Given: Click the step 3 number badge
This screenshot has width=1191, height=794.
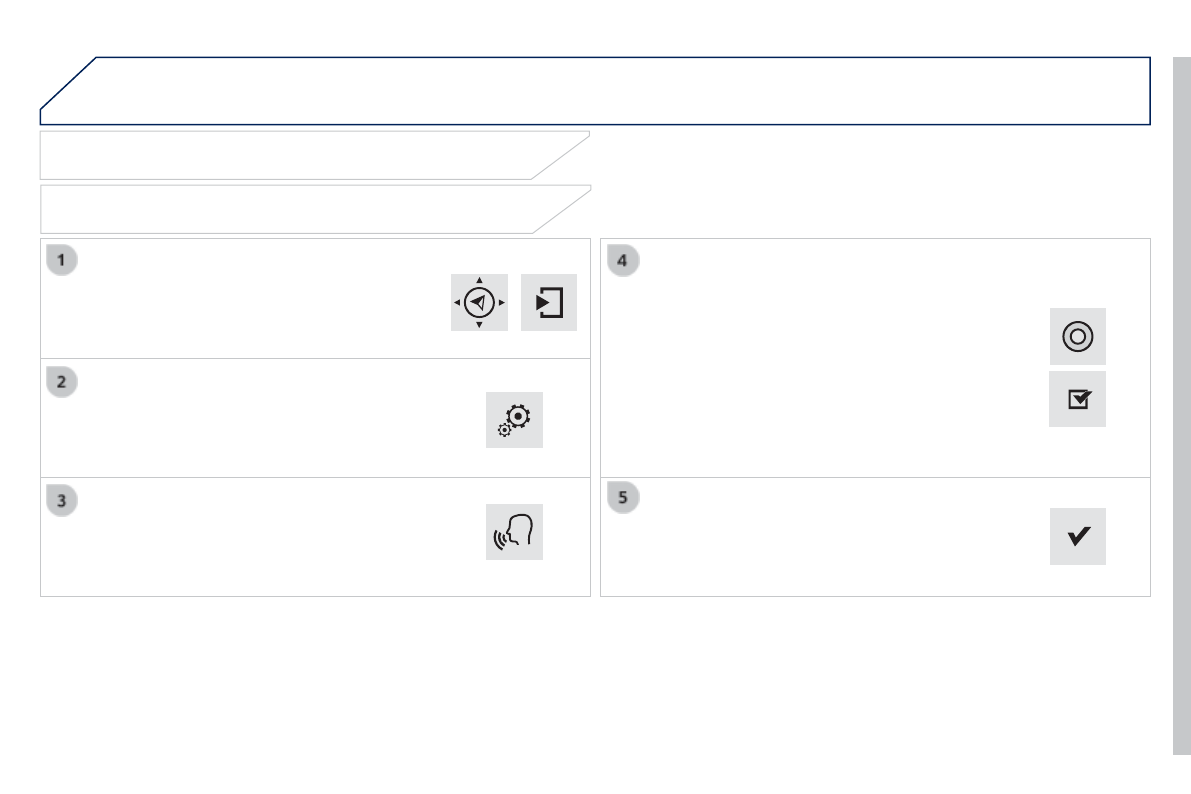Looking at the screenshot, I should click(62, 501).
